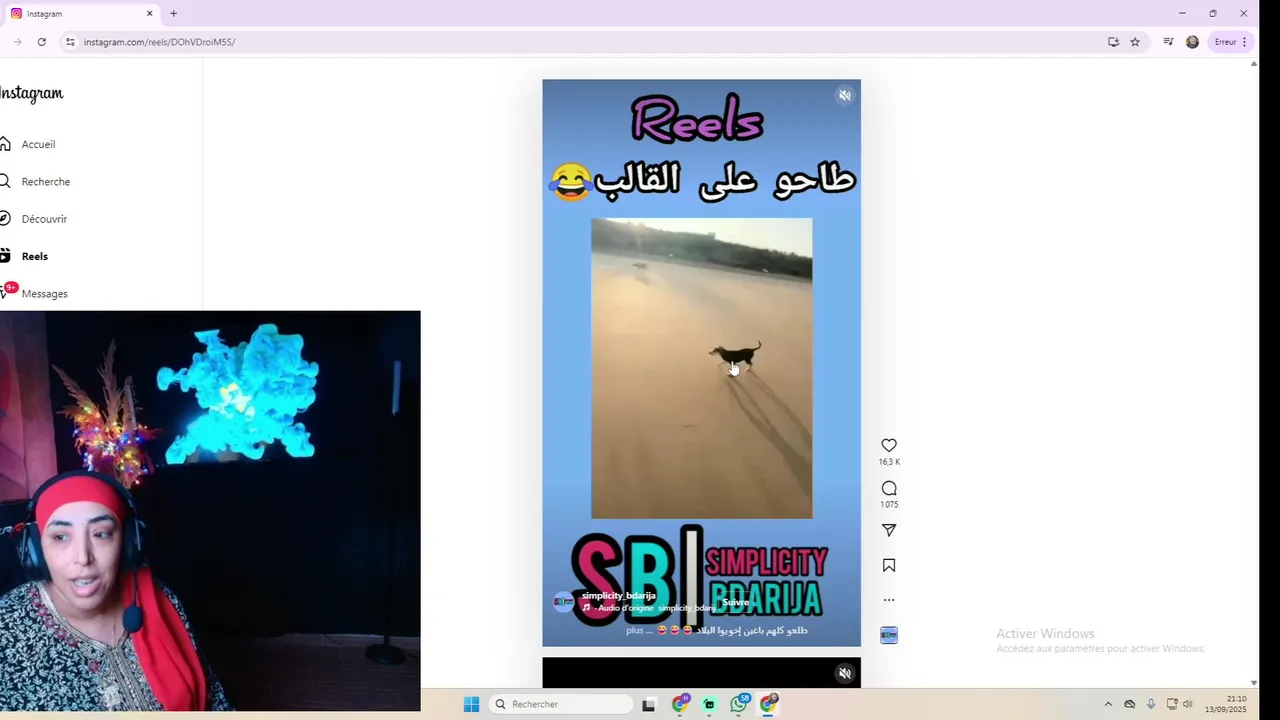The width and height of the screenshot is (1280, 720).
Task: Click the Messages notification badge icon
Action: [x=10, y=288]
